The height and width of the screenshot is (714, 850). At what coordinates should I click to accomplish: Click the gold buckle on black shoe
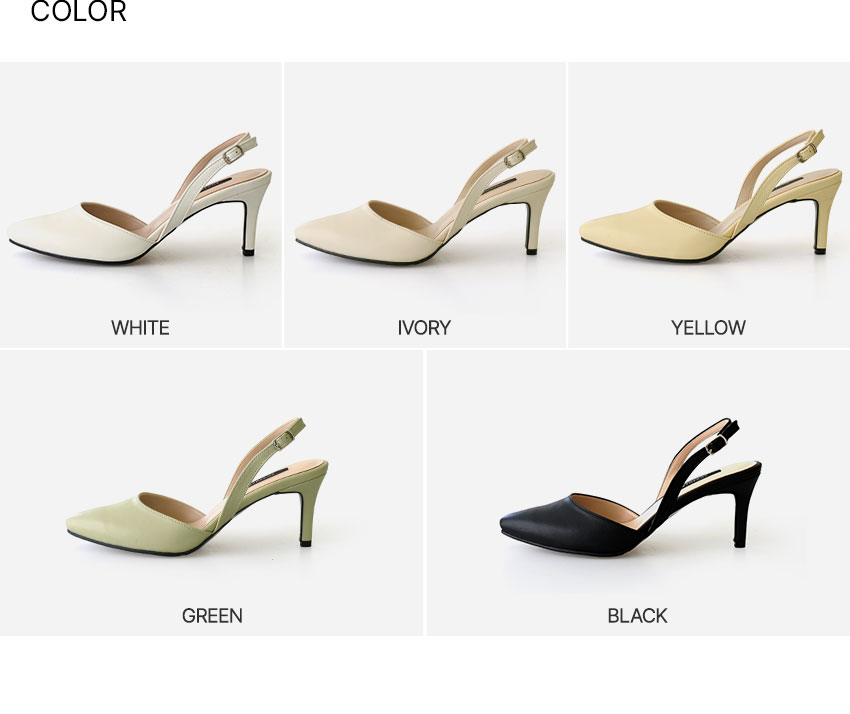pyautogui.click(x=716, y=446)
